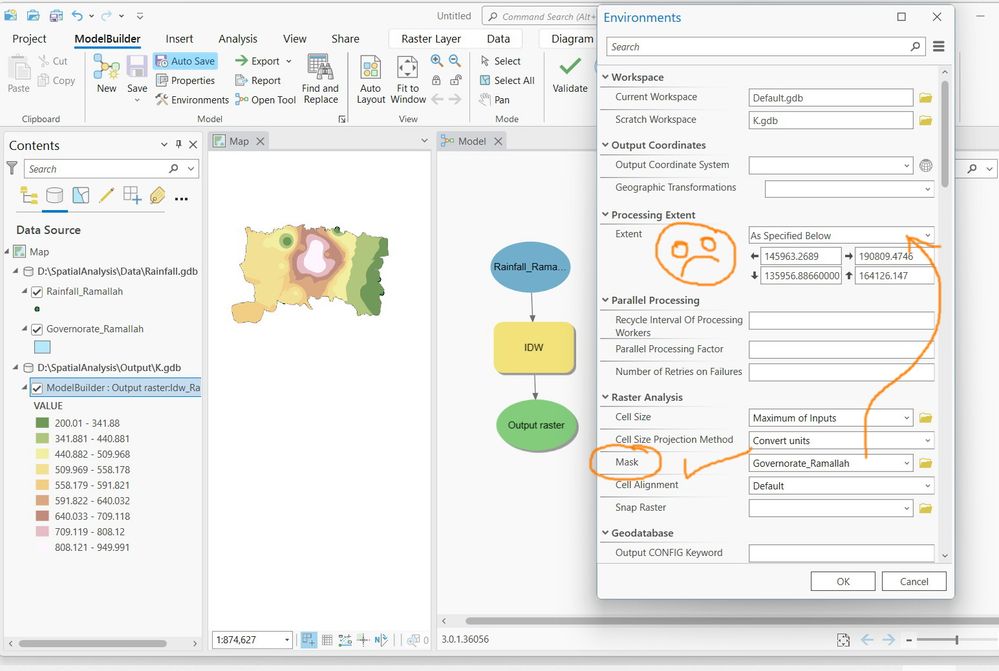Open model Properties
Image resolution: width=999 pixels, height=671 pixels.
click(x=185, y=80)
